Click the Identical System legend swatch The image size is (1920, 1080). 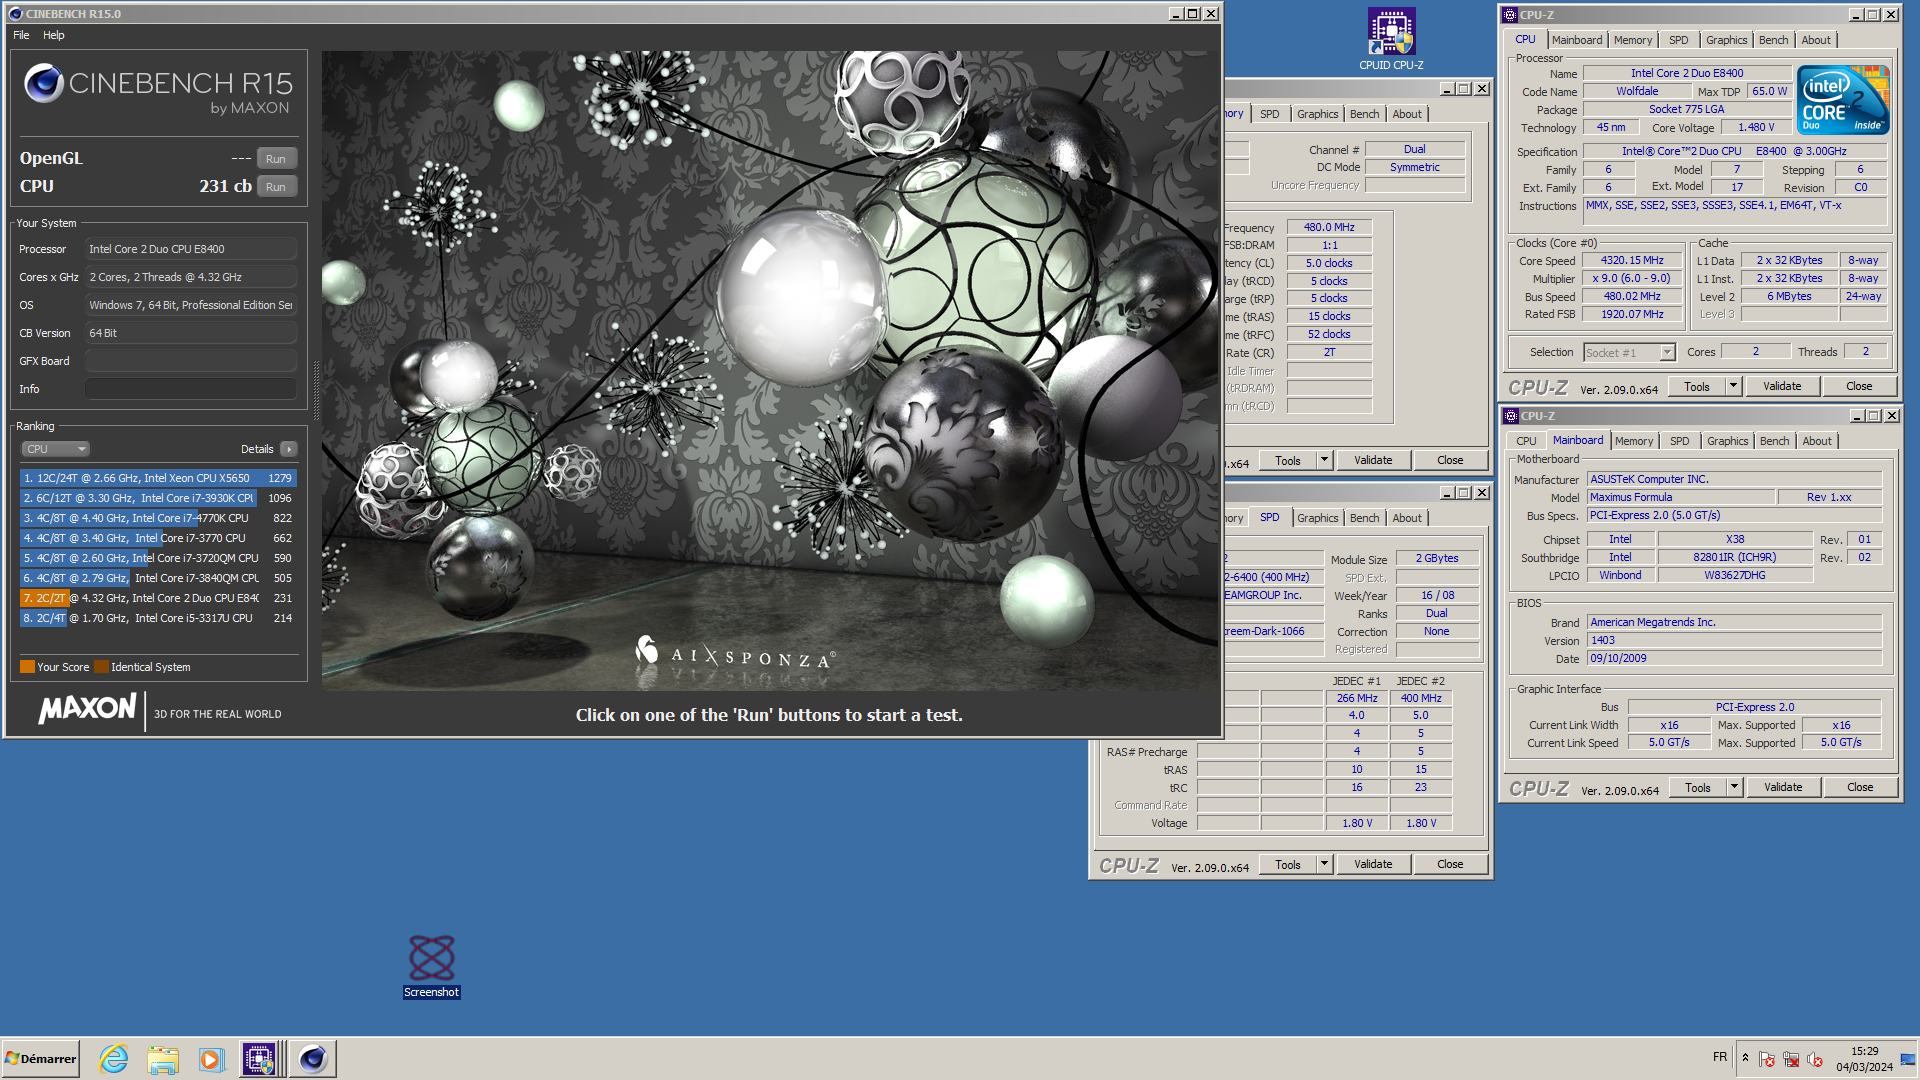(101, 667)
